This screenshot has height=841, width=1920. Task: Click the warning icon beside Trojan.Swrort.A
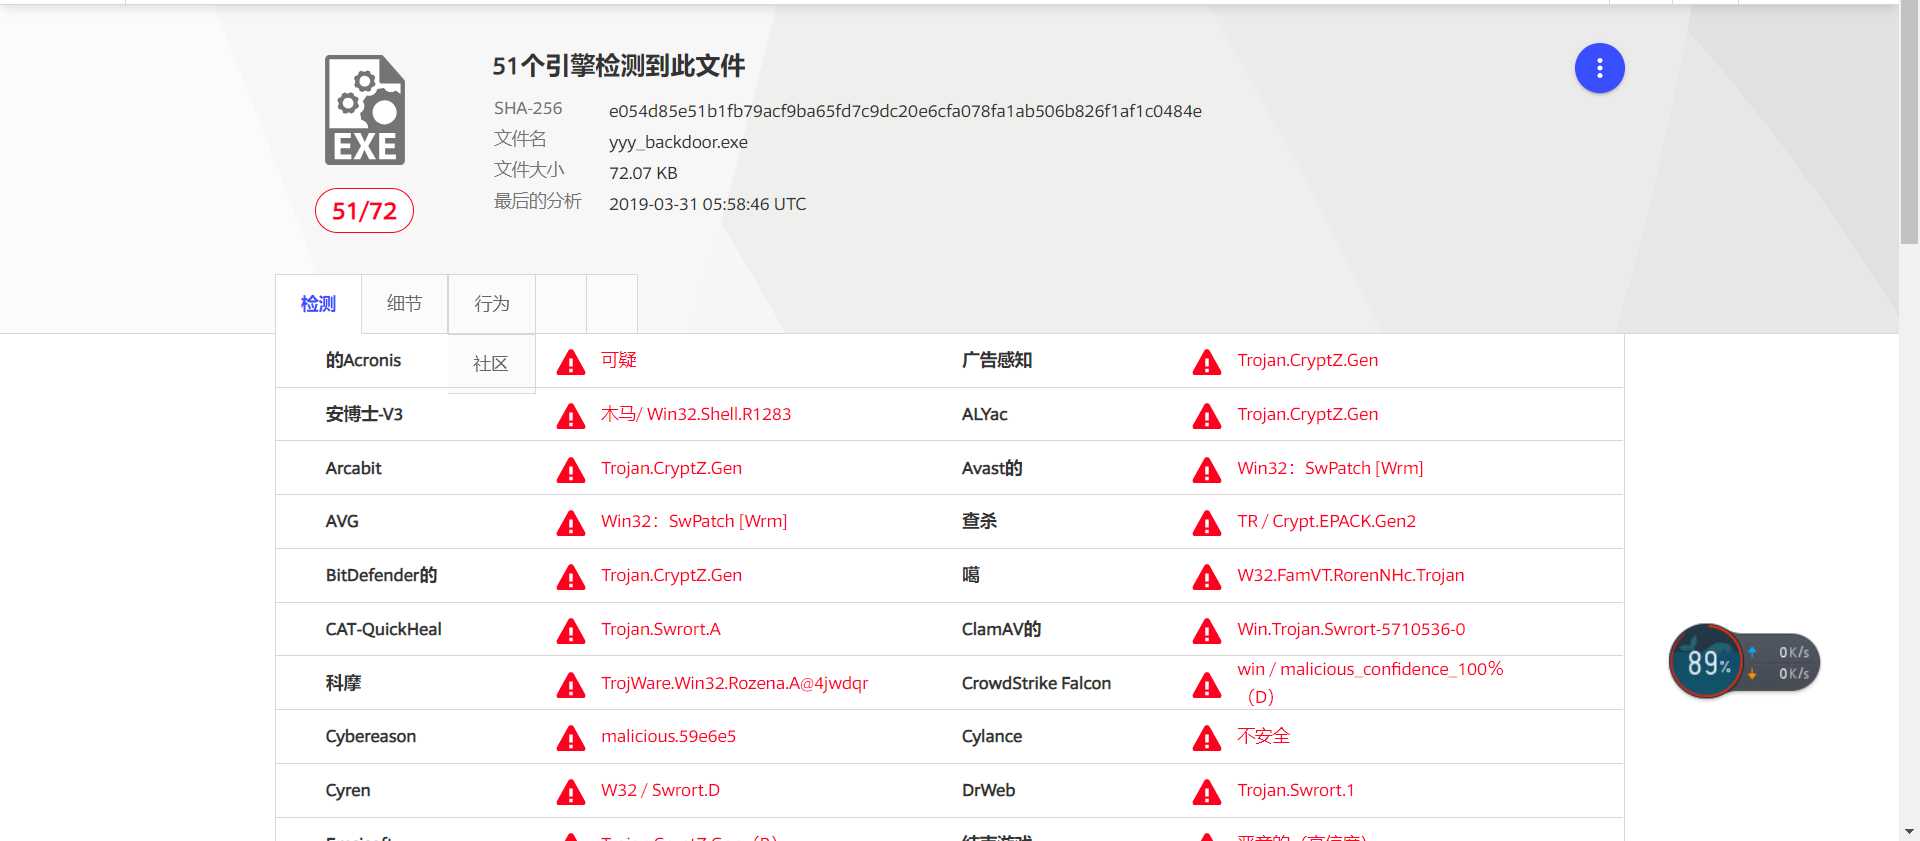point(571,631)
